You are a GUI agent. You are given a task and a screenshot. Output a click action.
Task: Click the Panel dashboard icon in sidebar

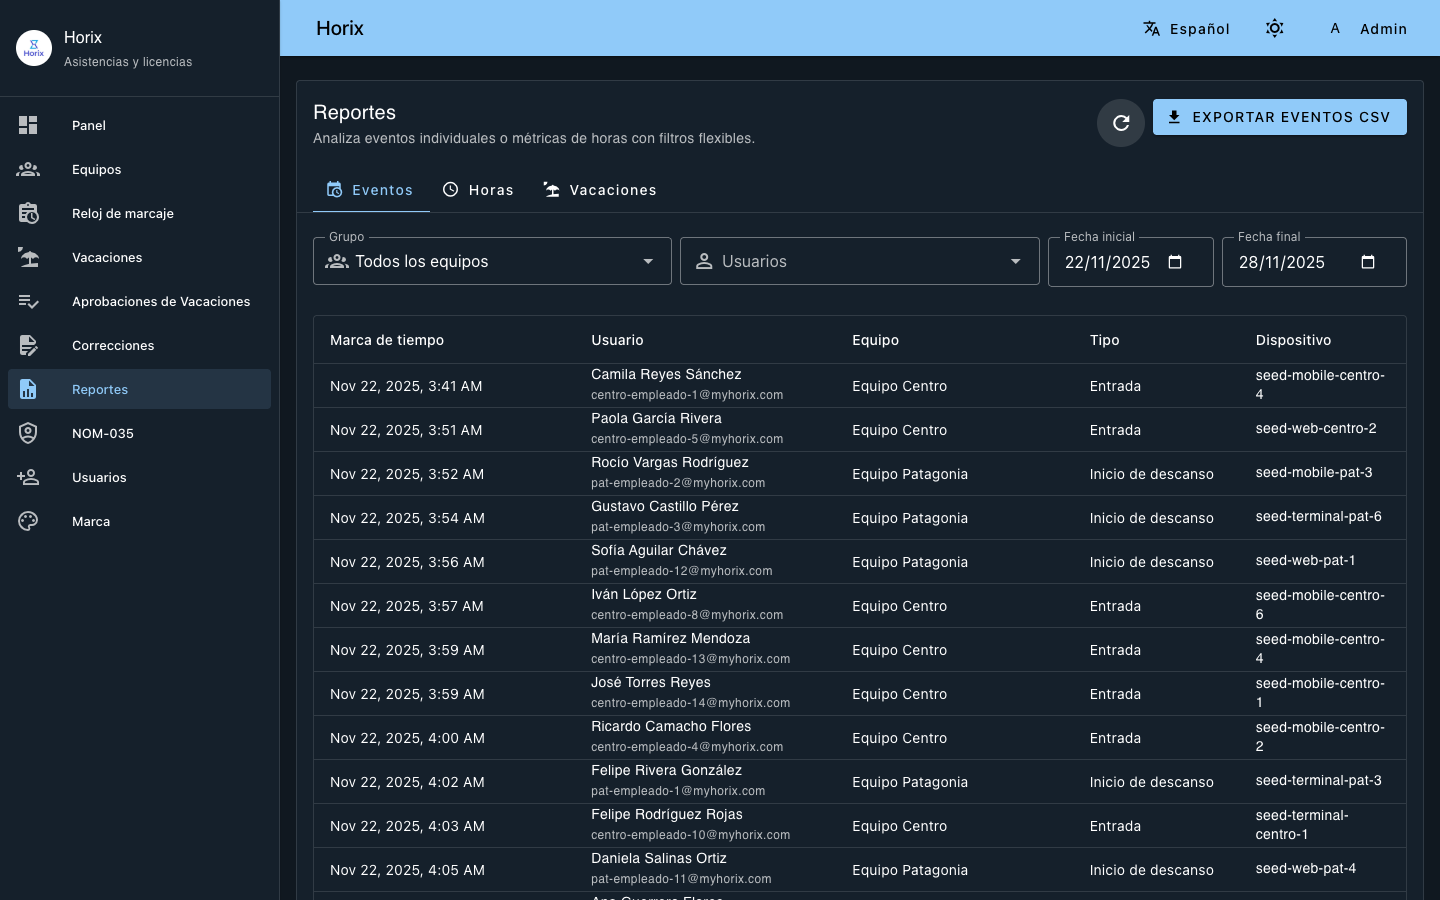click(x=28, y=125)
